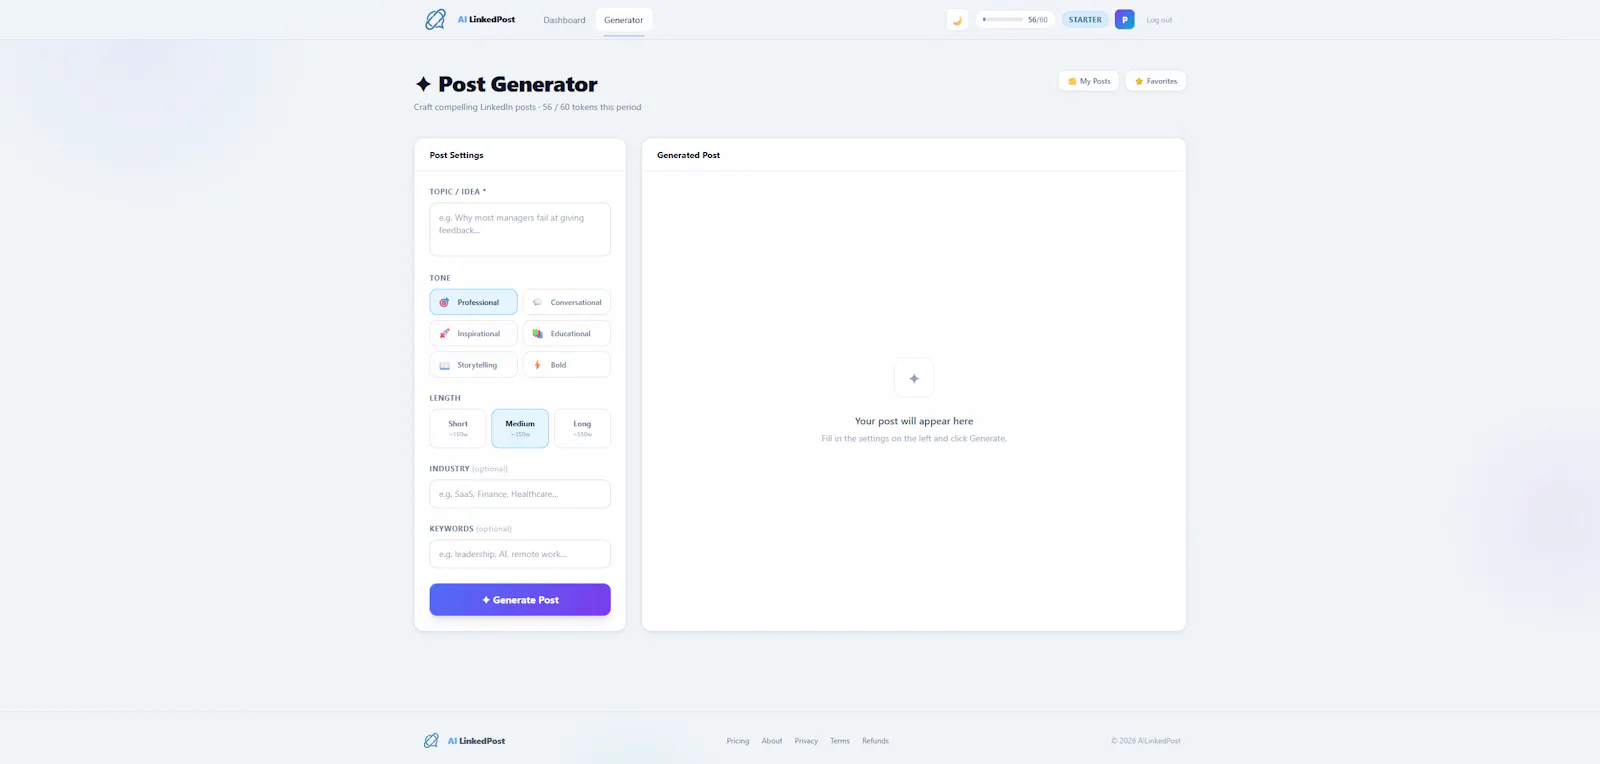Select Conversational tone option
This screenshot has width=1600, height=764.
click(x=567, y=302)
